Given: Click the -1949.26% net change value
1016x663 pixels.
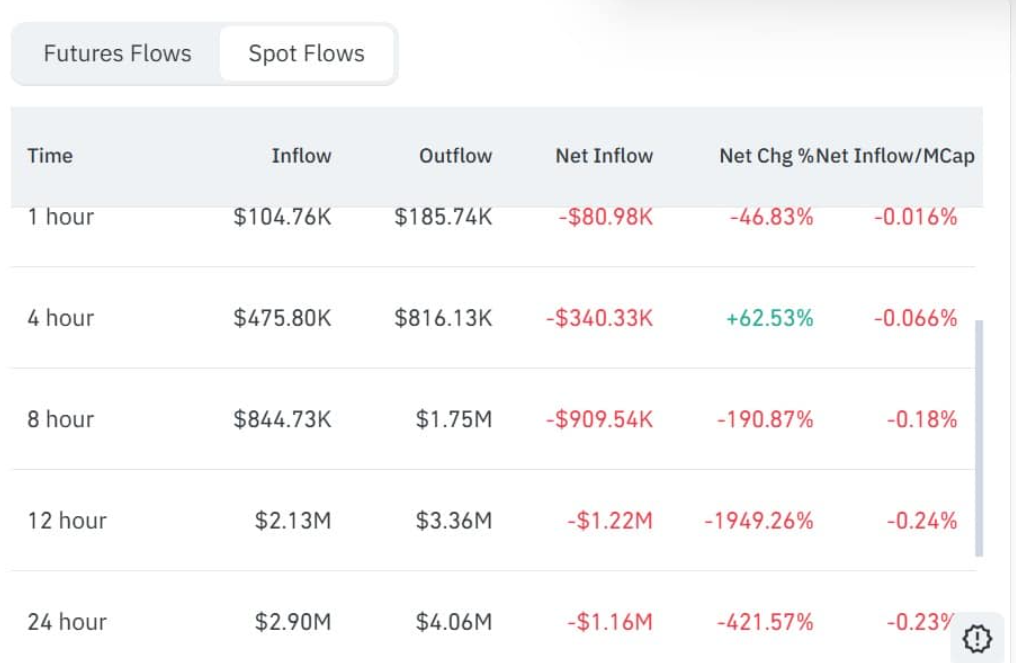Looking at the screenshot, I should (x=758, y=520).
